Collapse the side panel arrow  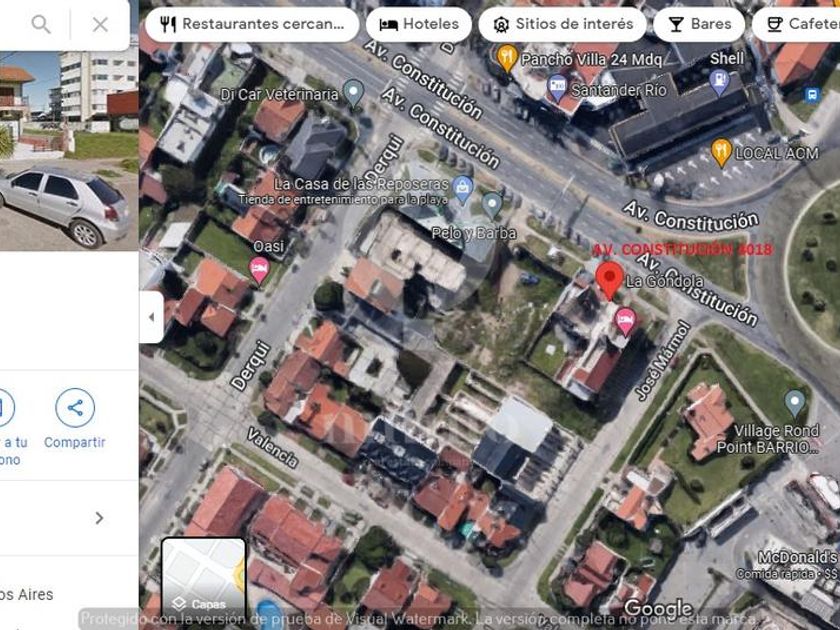[152, 317]
